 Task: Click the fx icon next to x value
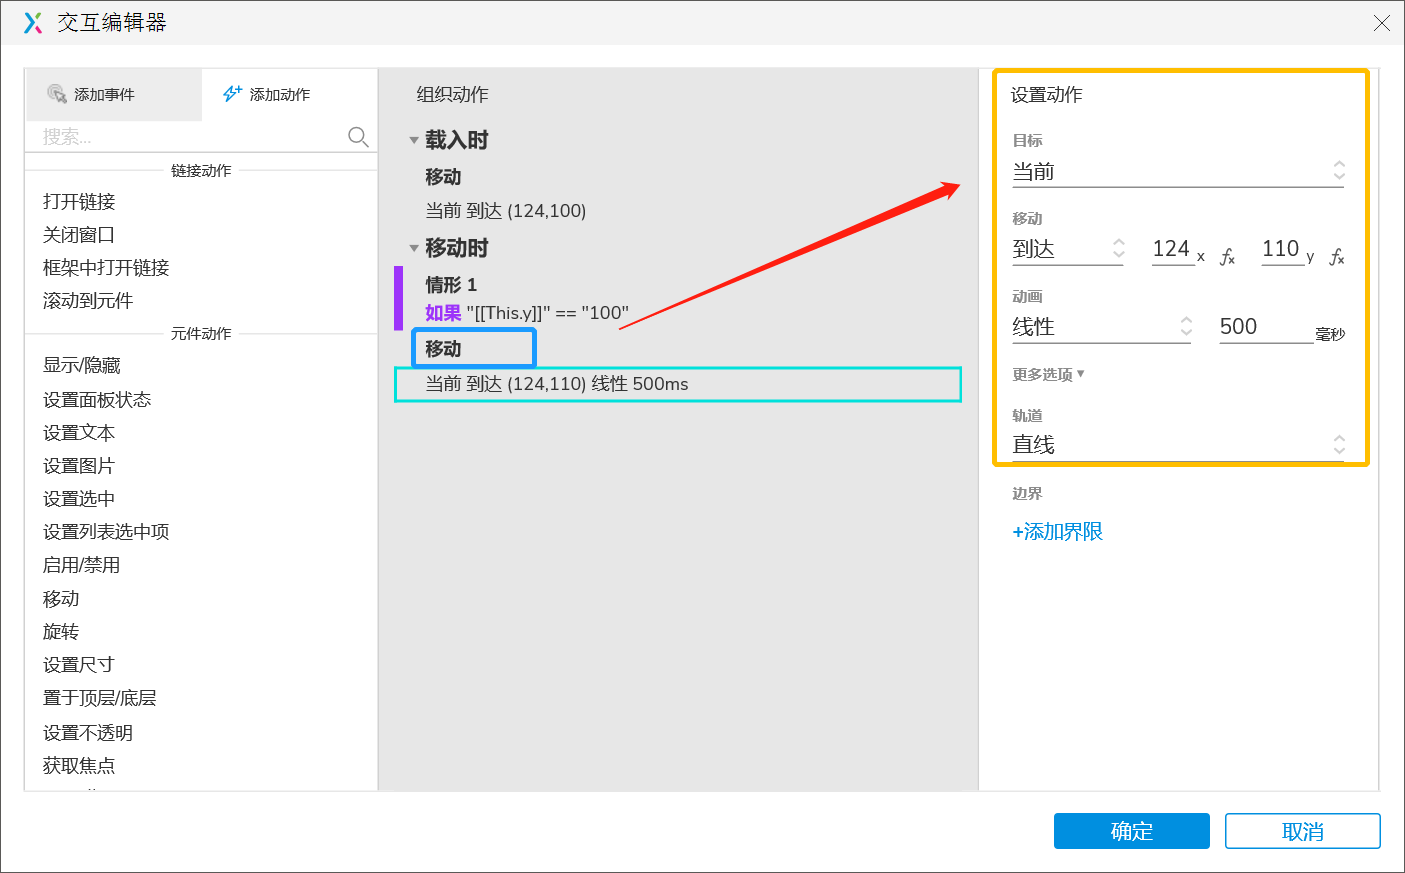[1227, 257]
